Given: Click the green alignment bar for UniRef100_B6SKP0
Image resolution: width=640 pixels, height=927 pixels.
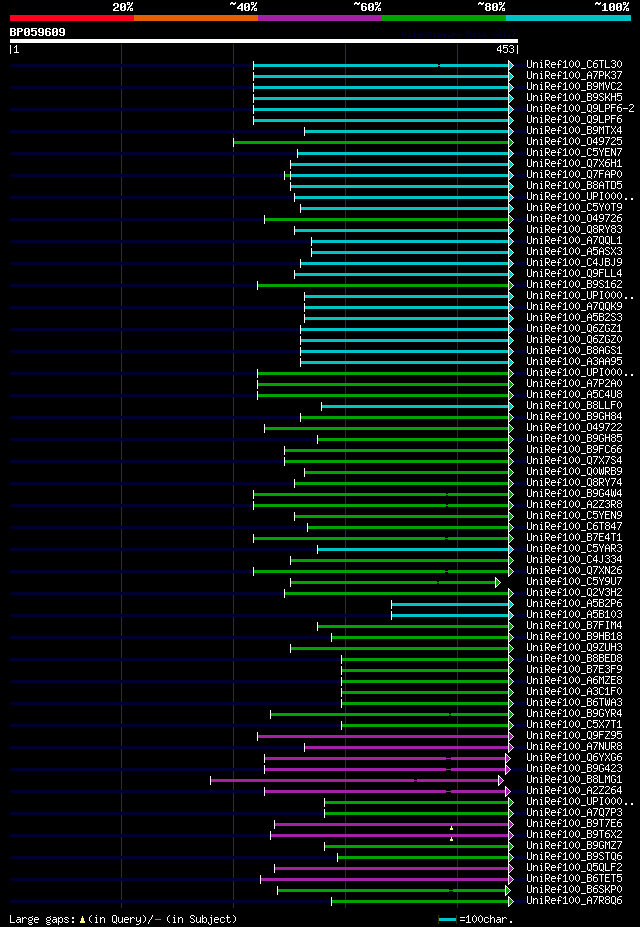Looking at the screenshot, I should [394, 890].
